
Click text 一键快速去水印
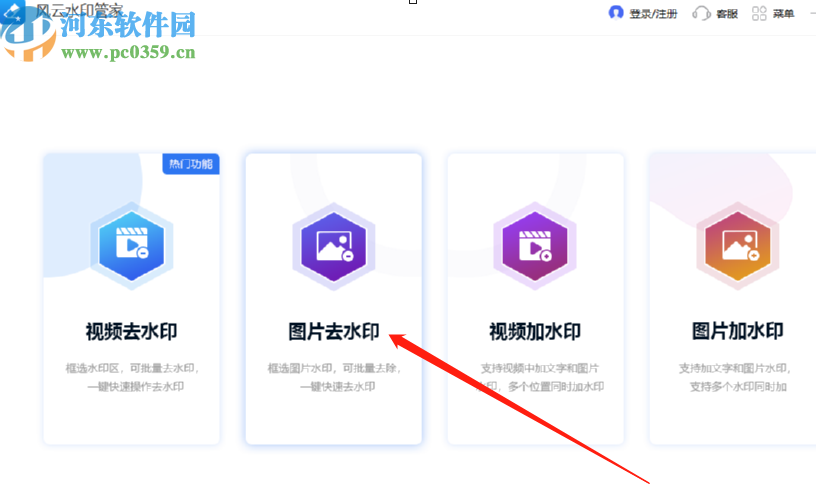337,386
